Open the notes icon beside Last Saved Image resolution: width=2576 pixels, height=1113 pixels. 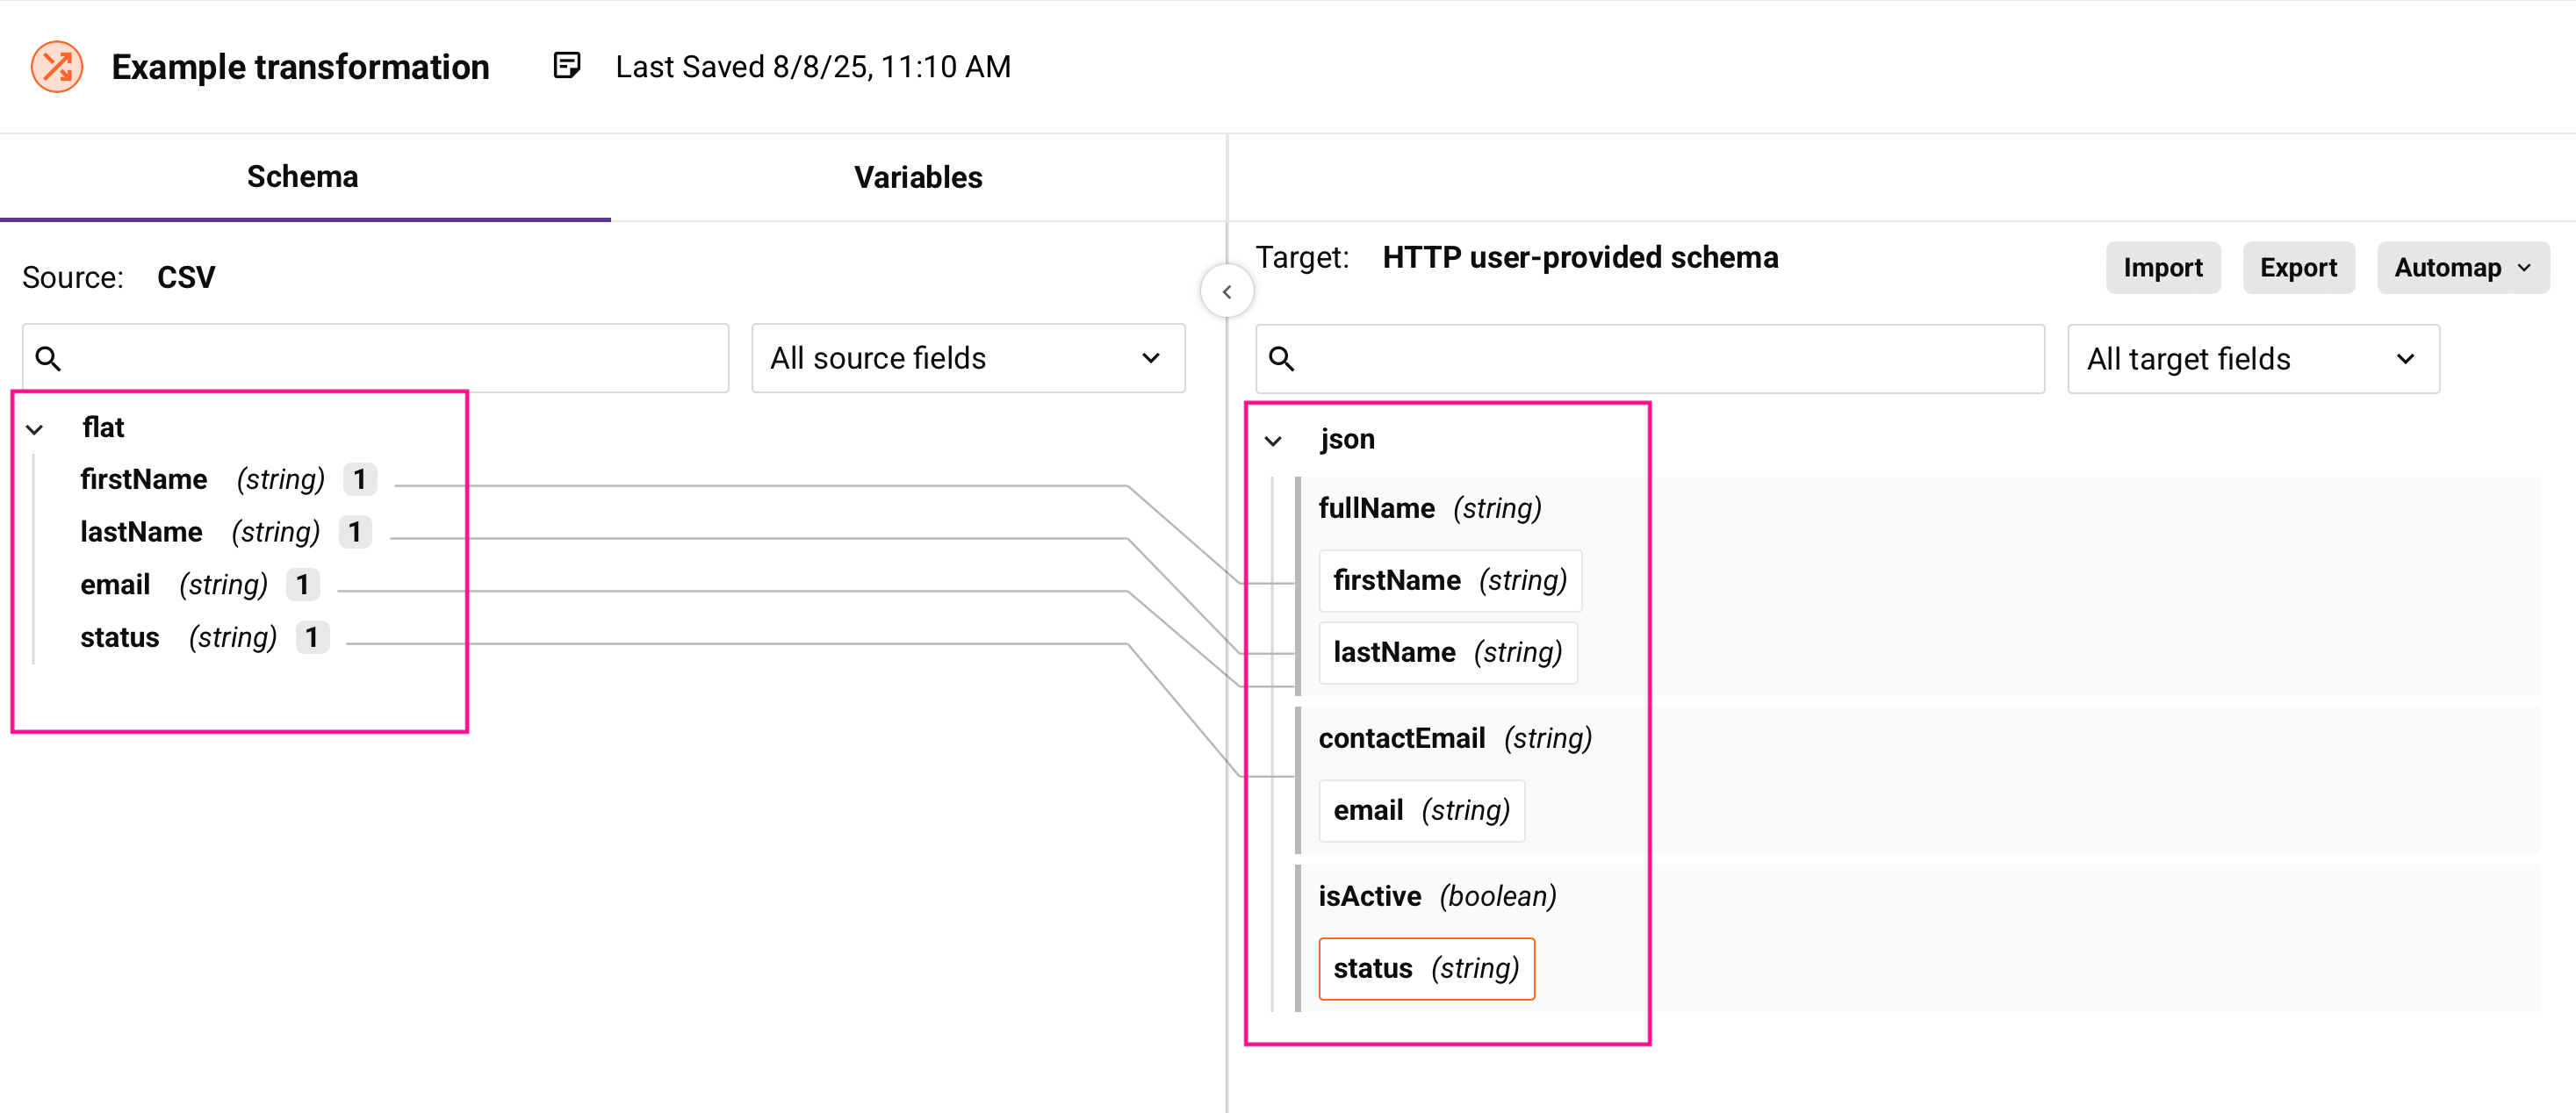click(566, 66)
